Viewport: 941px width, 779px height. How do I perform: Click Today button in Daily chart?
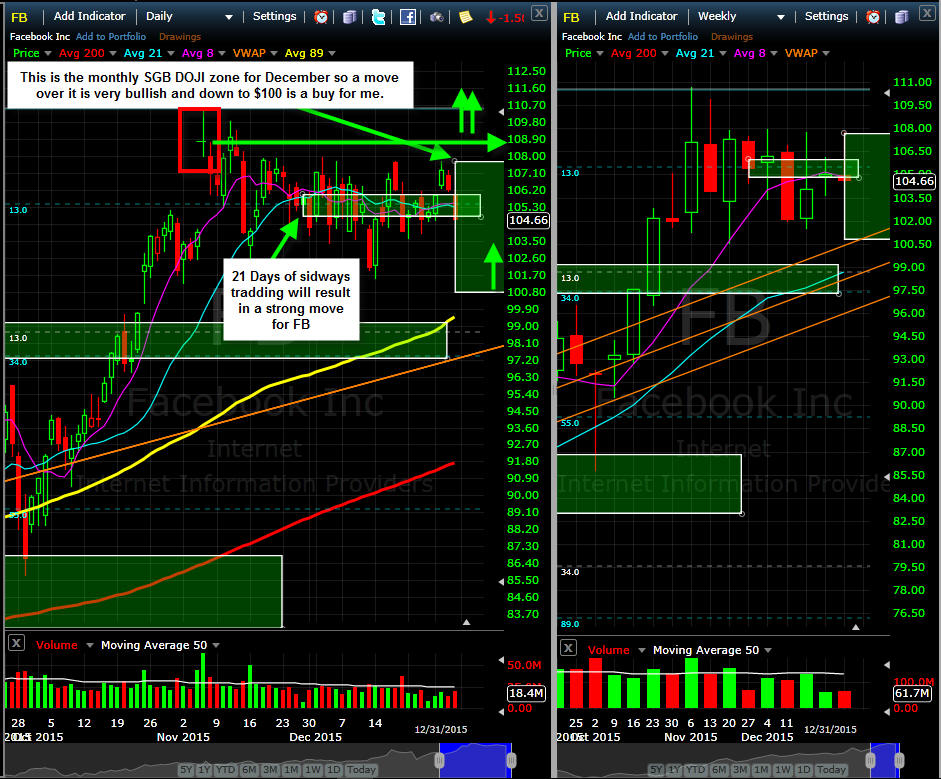361,769
